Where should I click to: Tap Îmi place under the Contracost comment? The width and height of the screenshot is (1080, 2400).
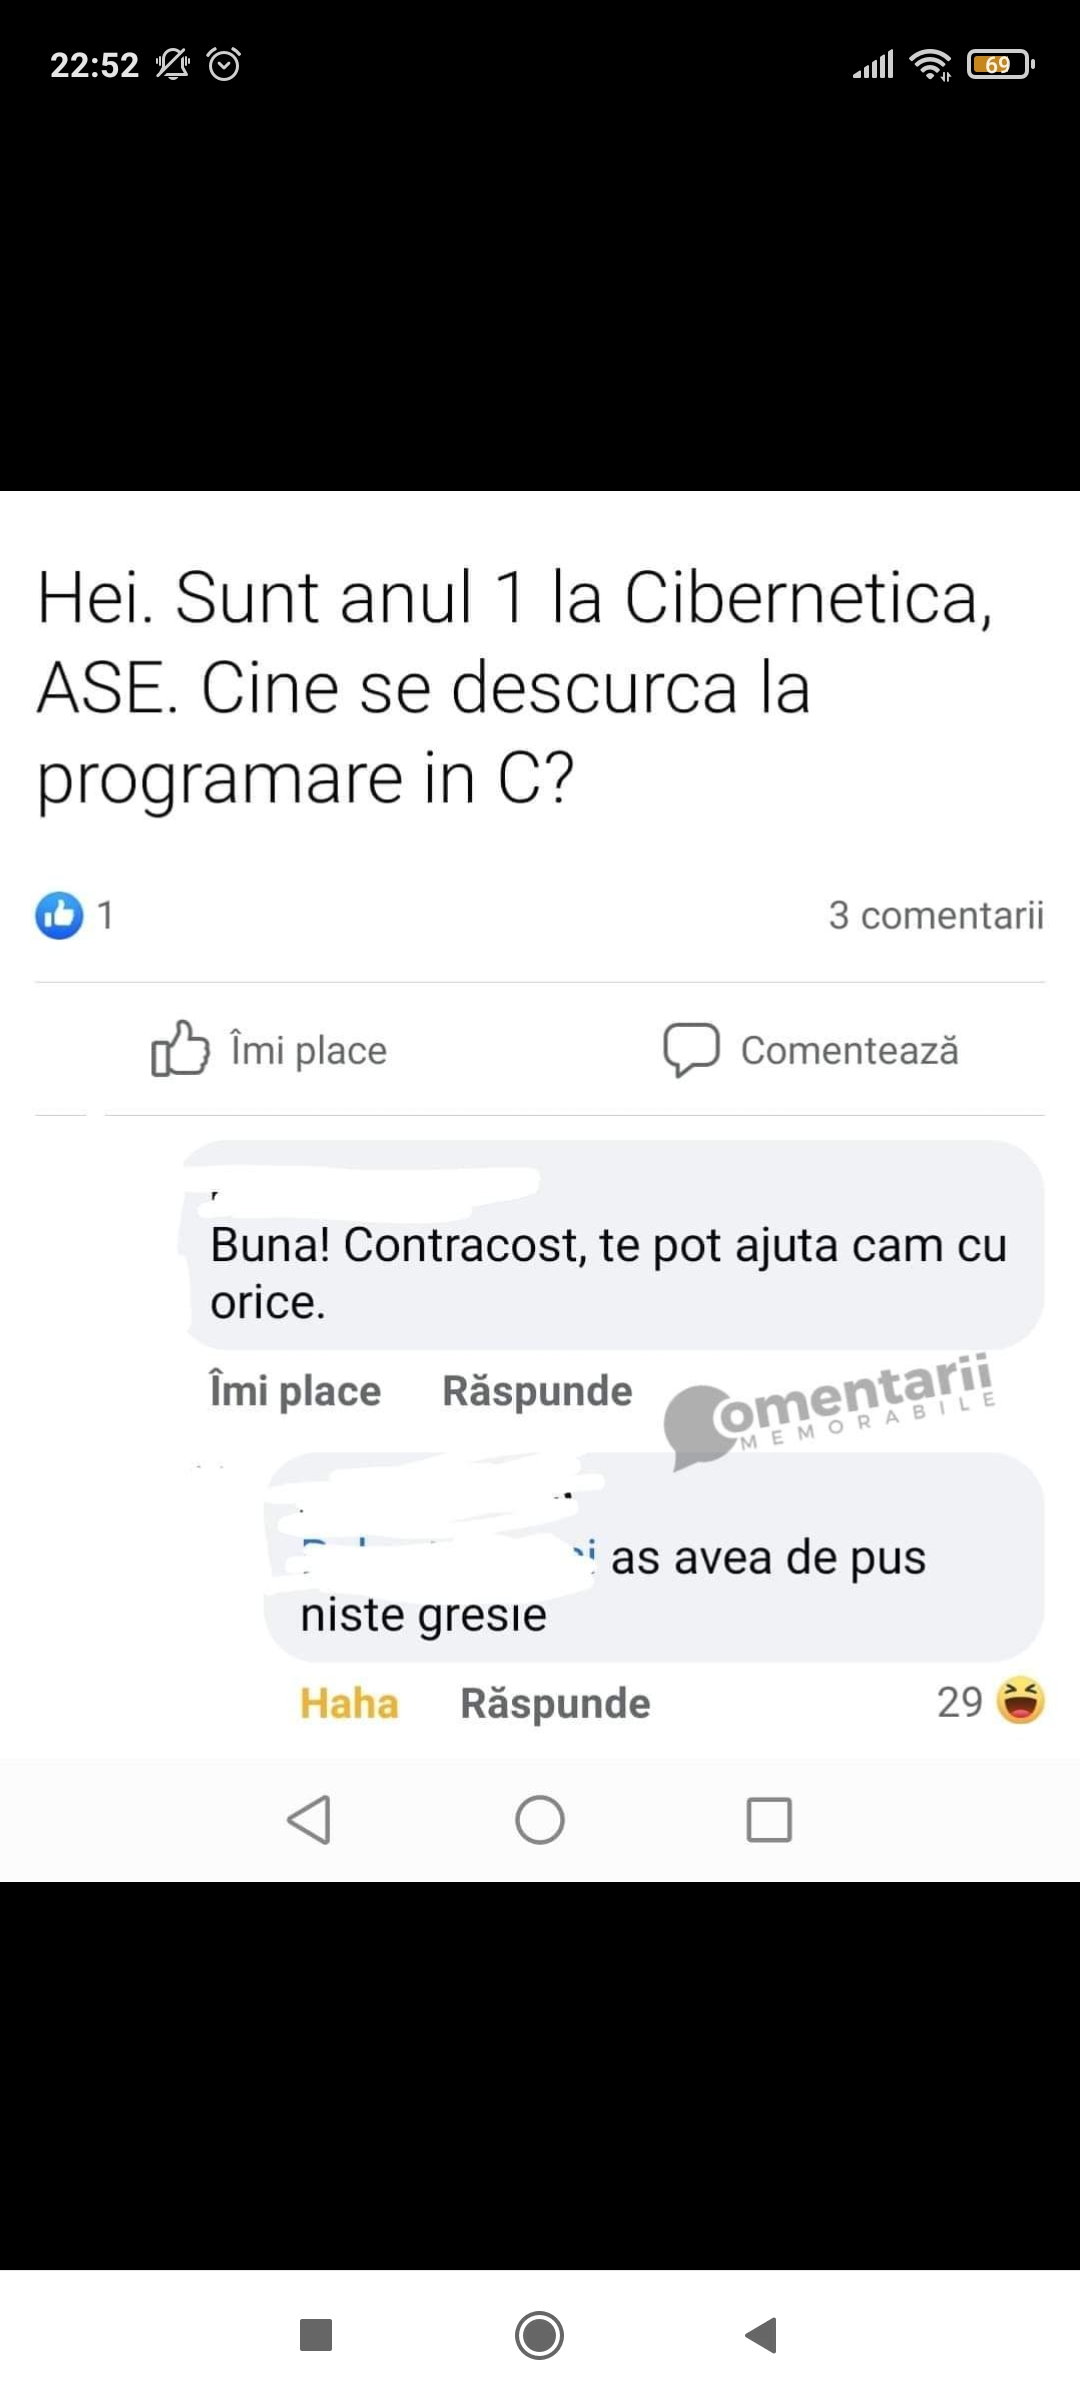295,1391
